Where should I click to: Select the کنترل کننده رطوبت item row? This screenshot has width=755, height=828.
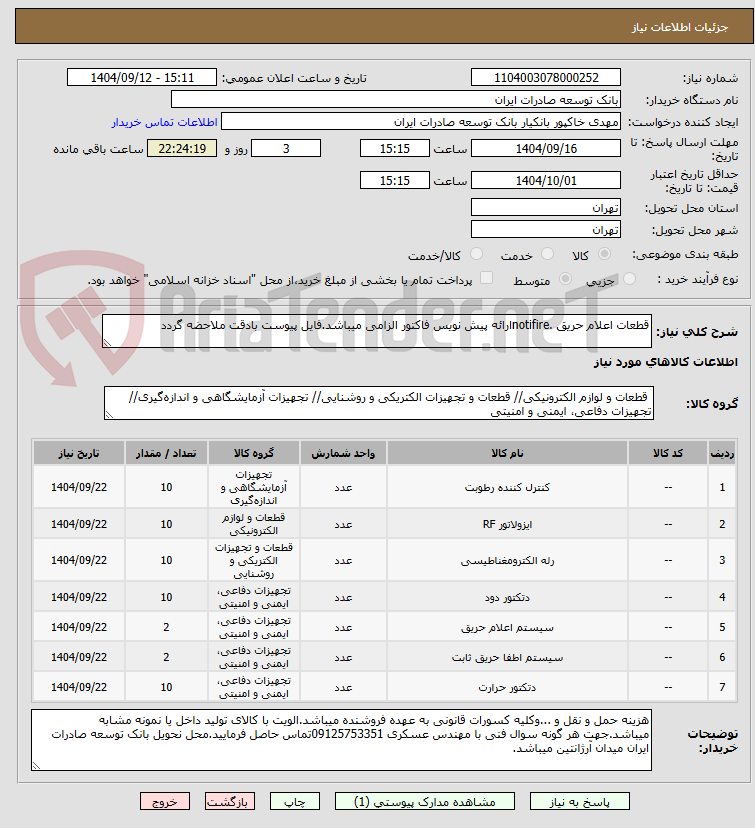[384, 487]
